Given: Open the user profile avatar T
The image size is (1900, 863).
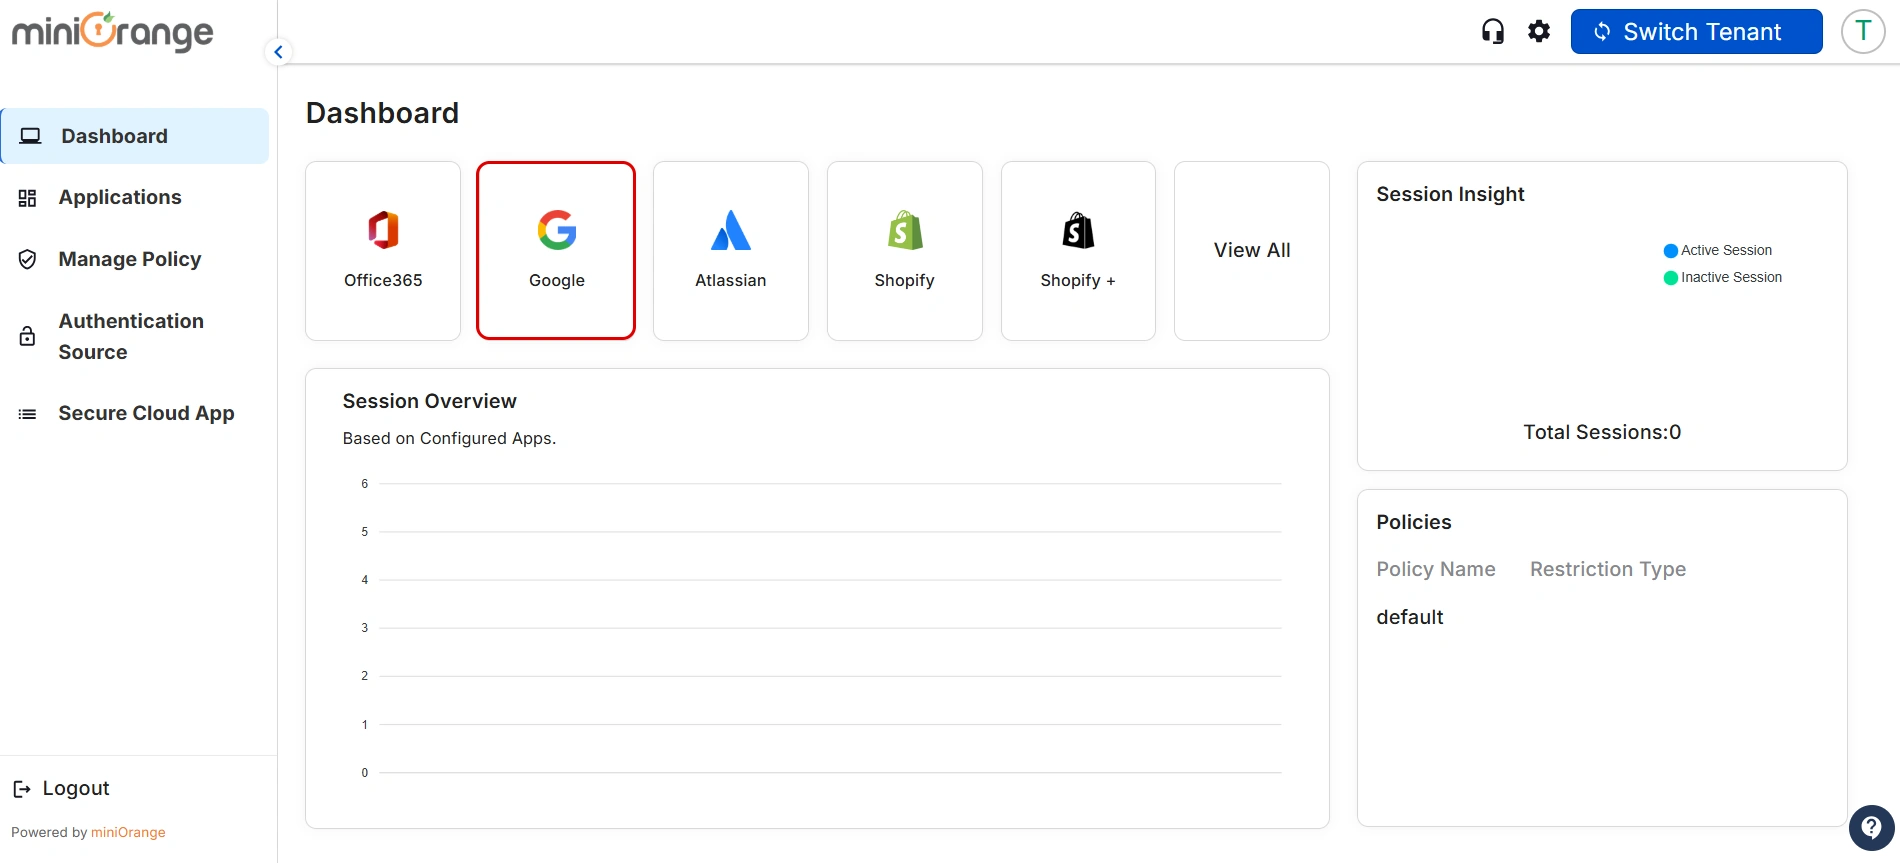Looking at the screenshot, I should (1863, 32).
